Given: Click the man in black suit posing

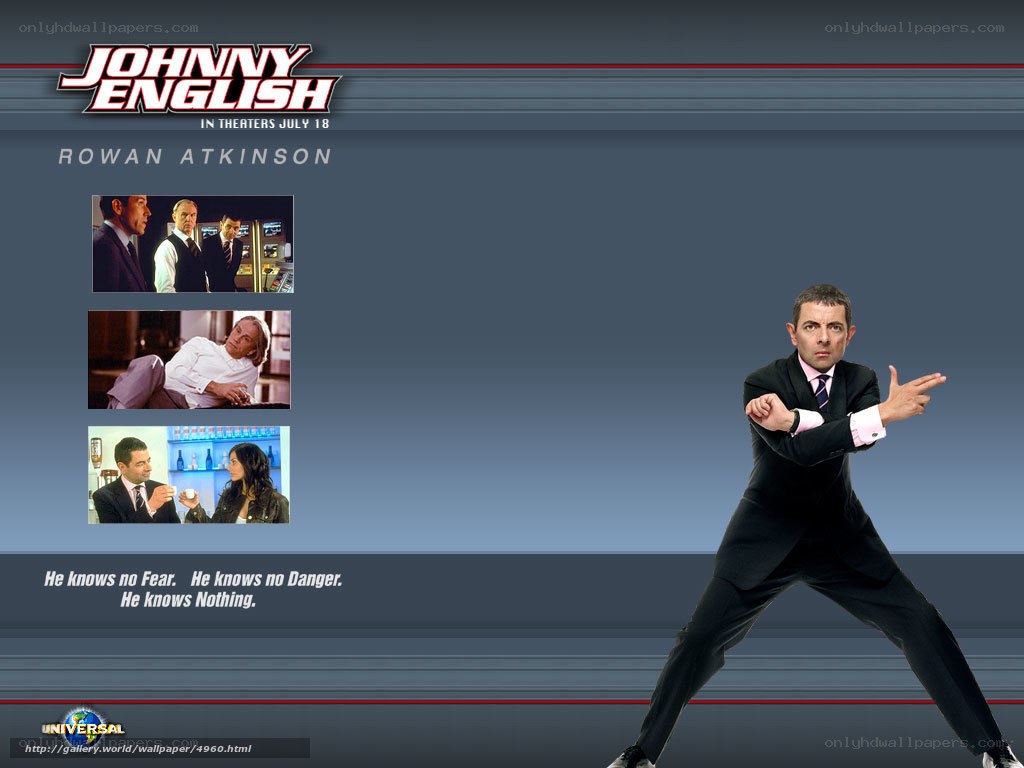Looking at the screenshot, I should [x=813, y=526].
